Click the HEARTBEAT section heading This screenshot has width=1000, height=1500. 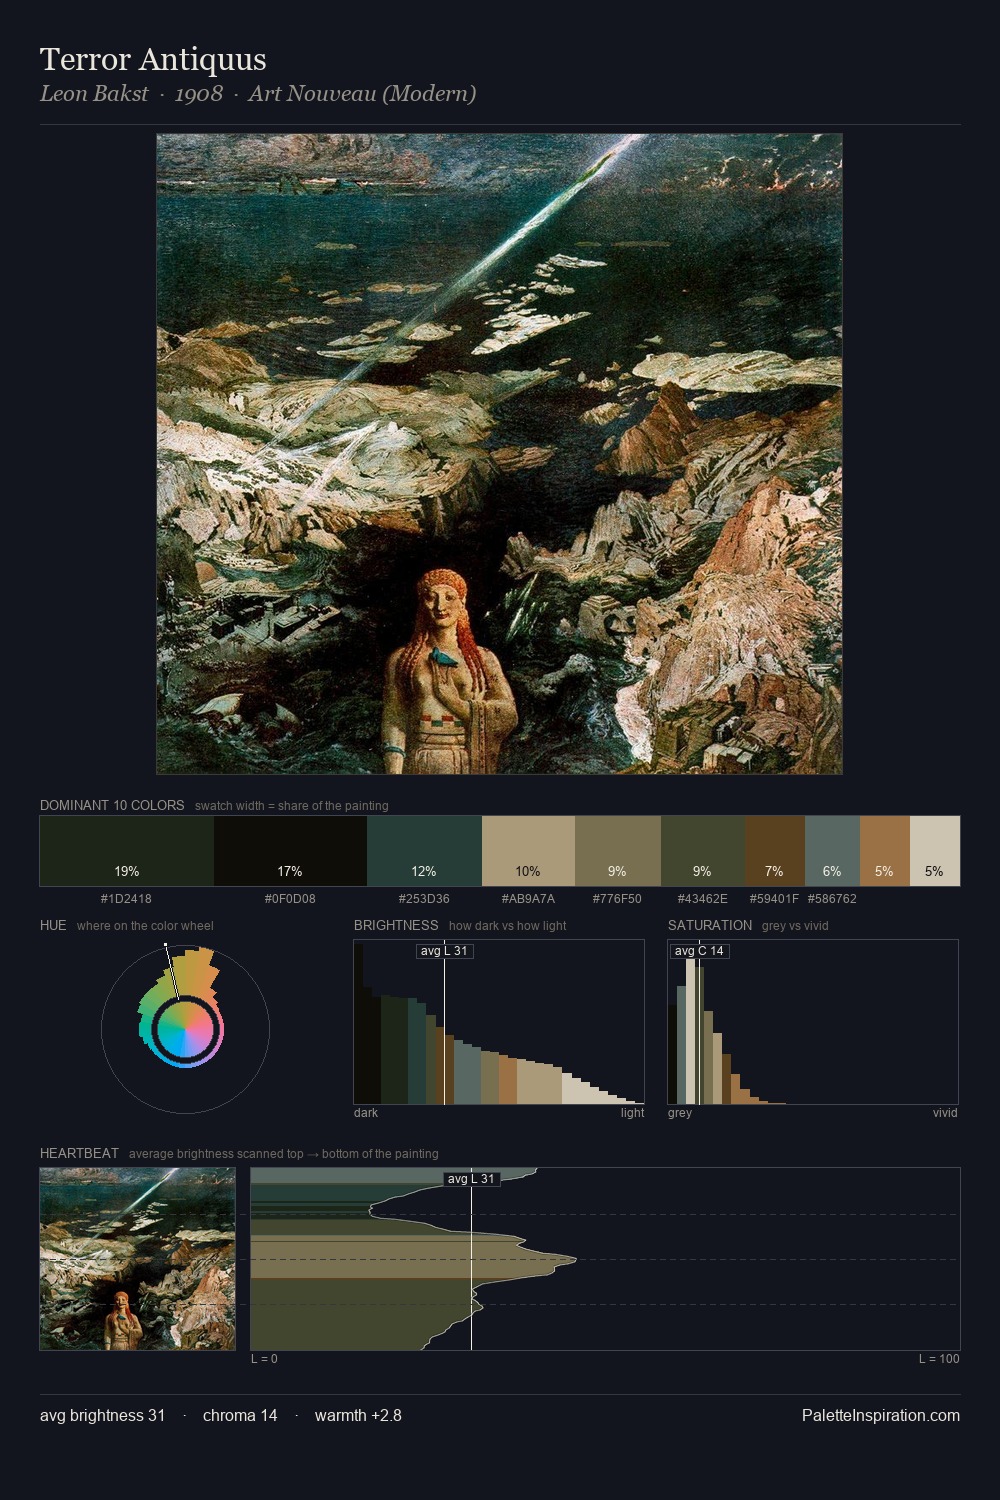[79, 1153]
